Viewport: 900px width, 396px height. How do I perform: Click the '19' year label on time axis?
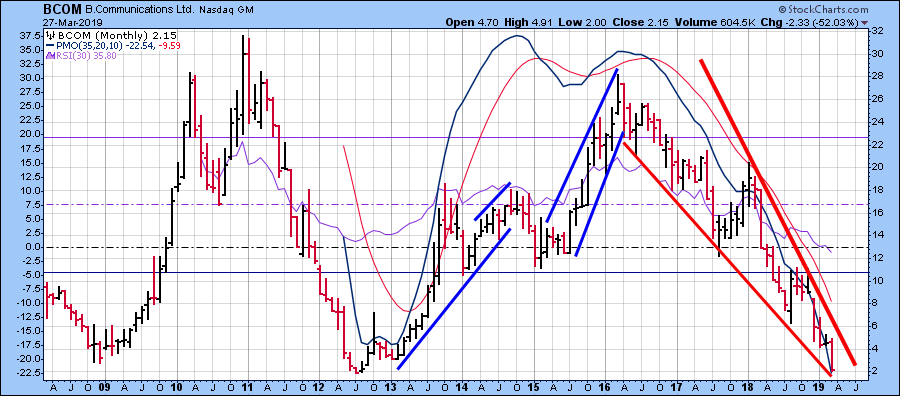(x=819, y=387)
